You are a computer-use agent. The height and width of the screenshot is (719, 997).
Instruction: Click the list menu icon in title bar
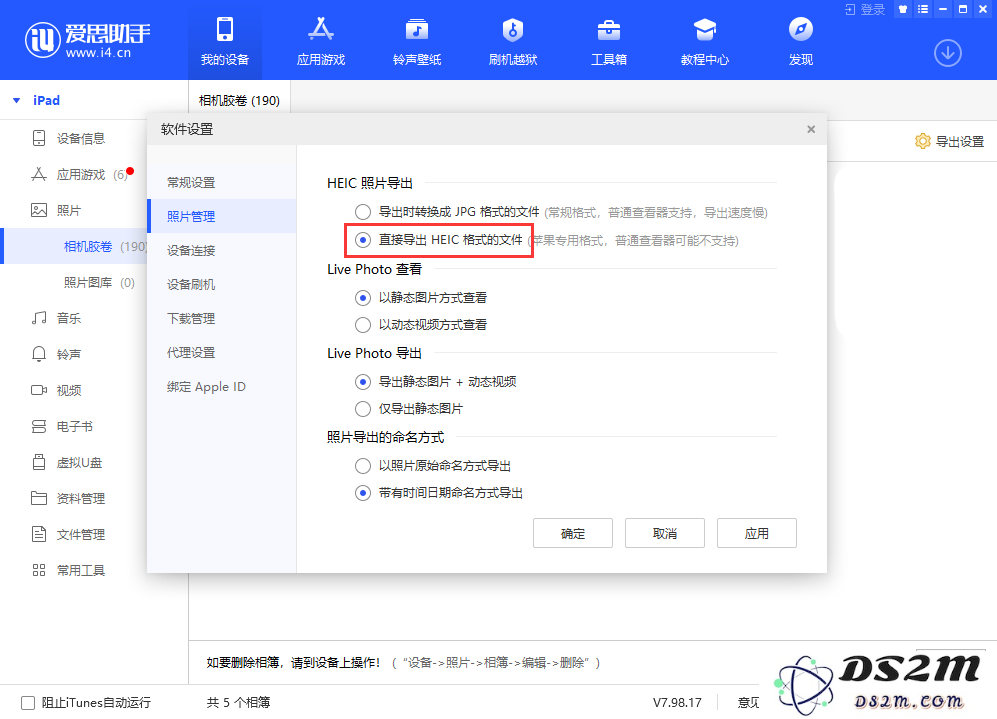click(923, 10)
